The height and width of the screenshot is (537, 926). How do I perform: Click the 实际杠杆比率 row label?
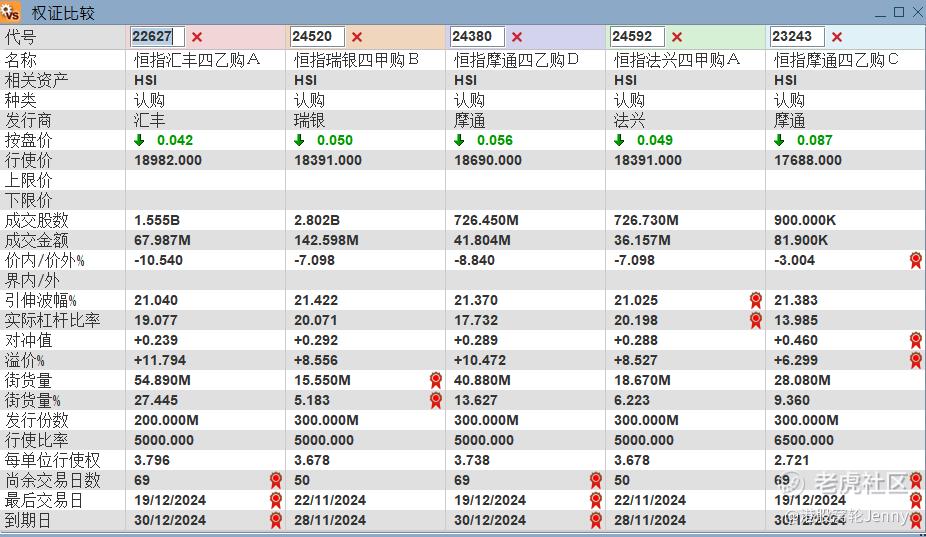coord(53,320)
